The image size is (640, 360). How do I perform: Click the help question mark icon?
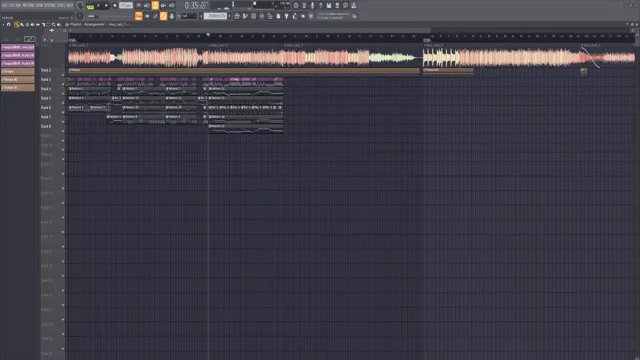click(x=320, y=5)
